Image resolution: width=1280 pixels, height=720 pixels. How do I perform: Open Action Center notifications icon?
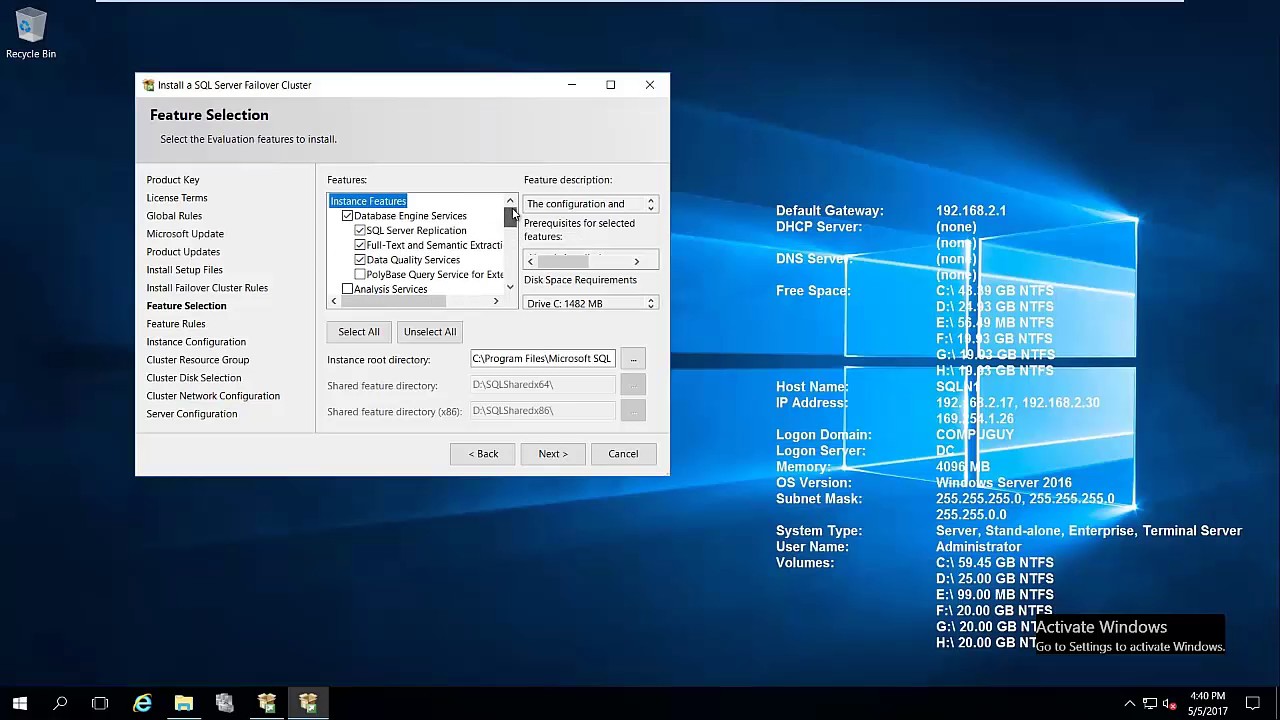point(1253,703)
